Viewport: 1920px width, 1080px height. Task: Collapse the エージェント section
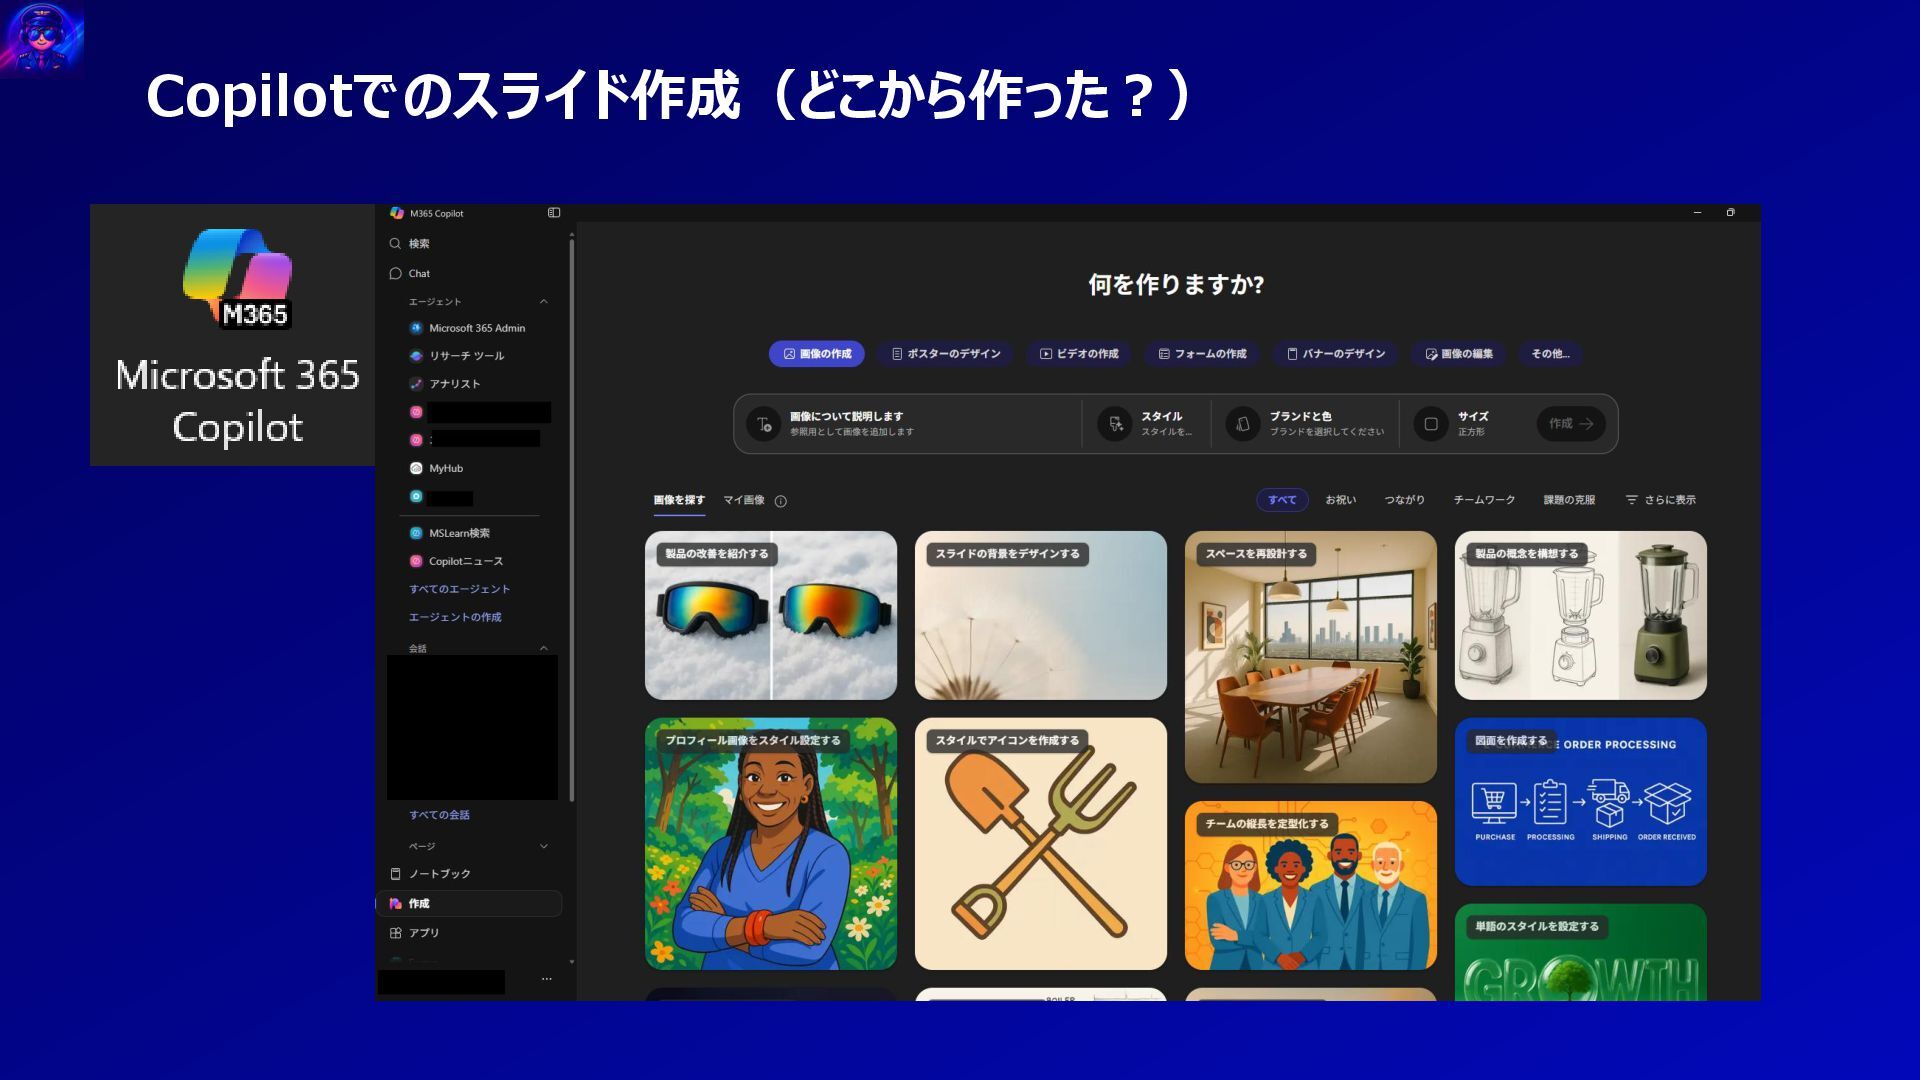pos(544,302)
